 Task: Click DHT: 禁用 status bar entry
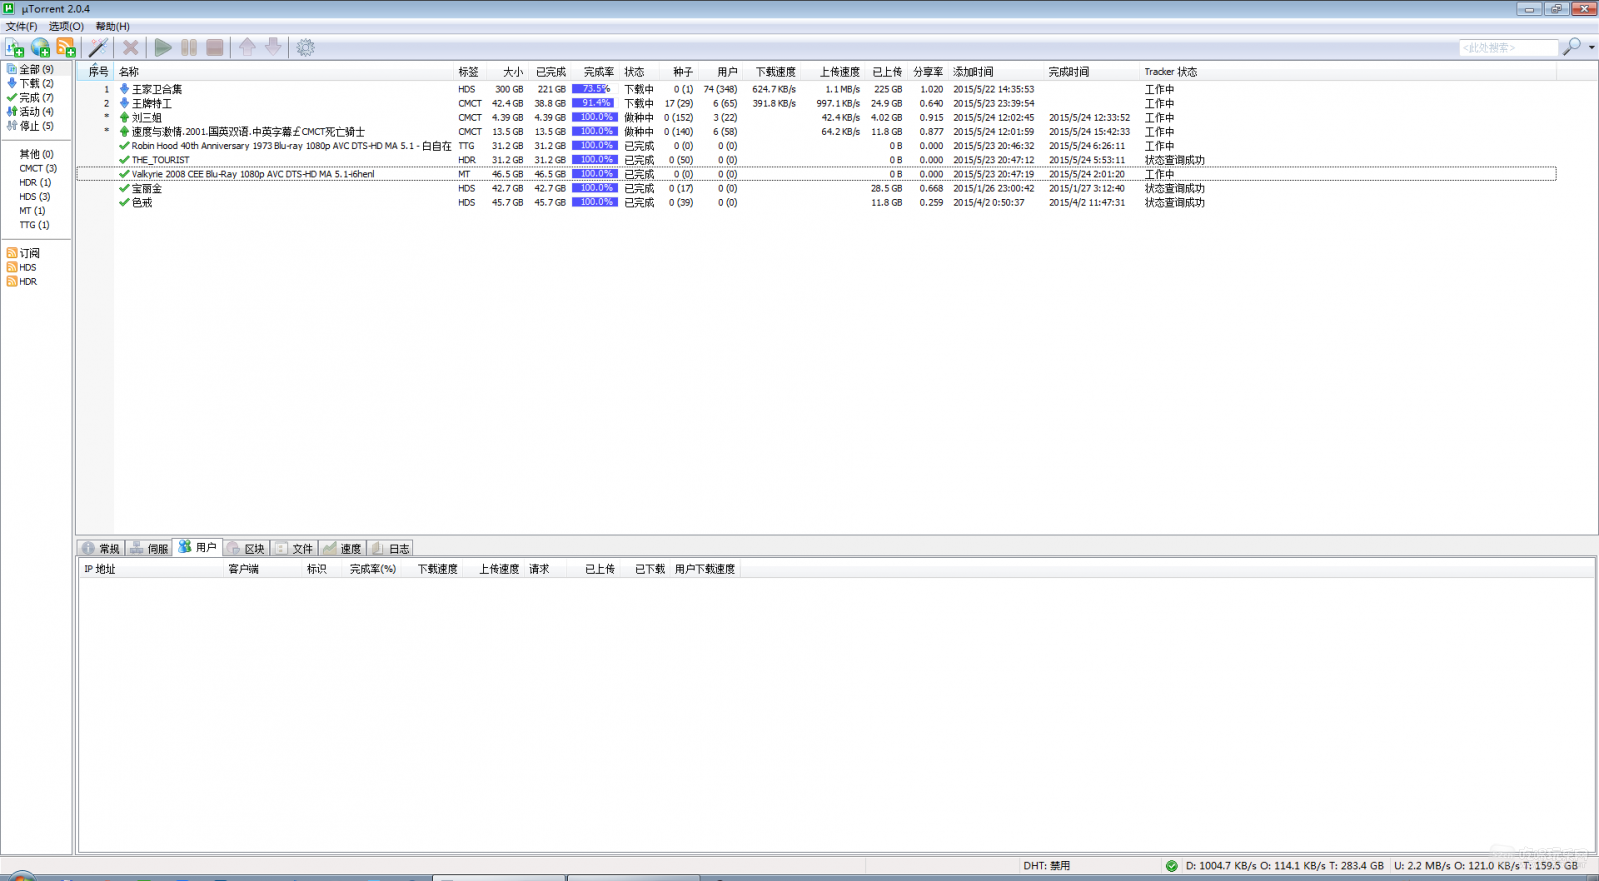1046,866
